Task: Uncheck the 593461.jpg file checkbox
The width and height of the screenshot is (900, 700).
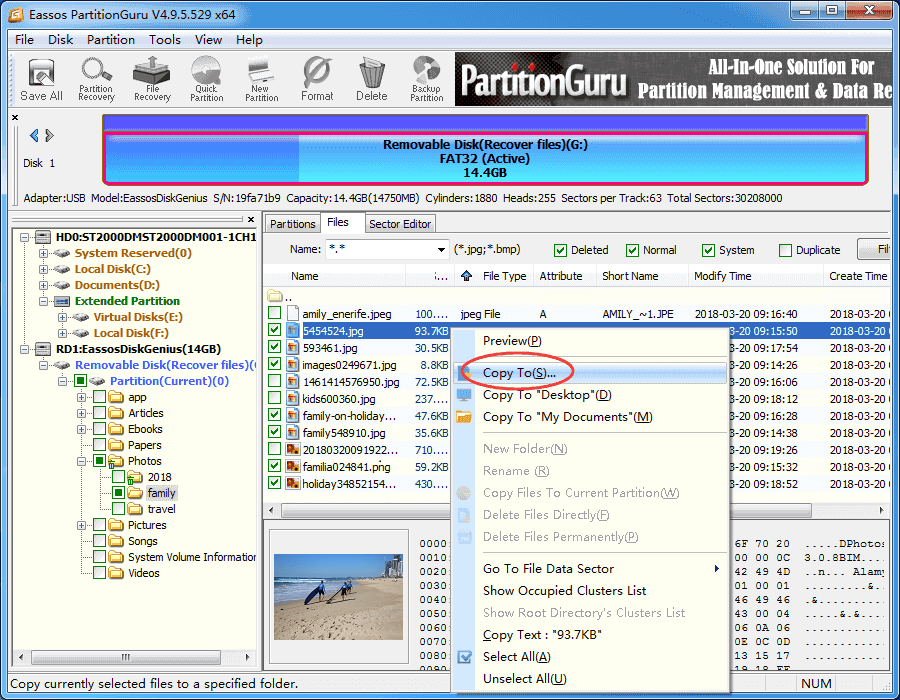Action: click(x=274, y=347)
